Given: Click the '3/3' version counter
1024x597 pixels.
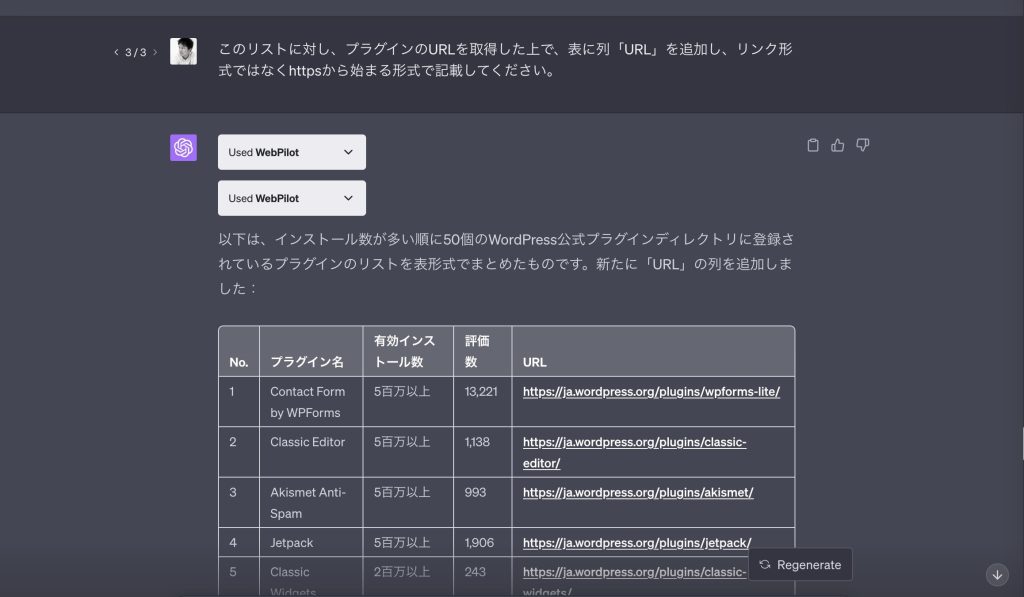Looking at the screenshot, I should tap(136, 52).
